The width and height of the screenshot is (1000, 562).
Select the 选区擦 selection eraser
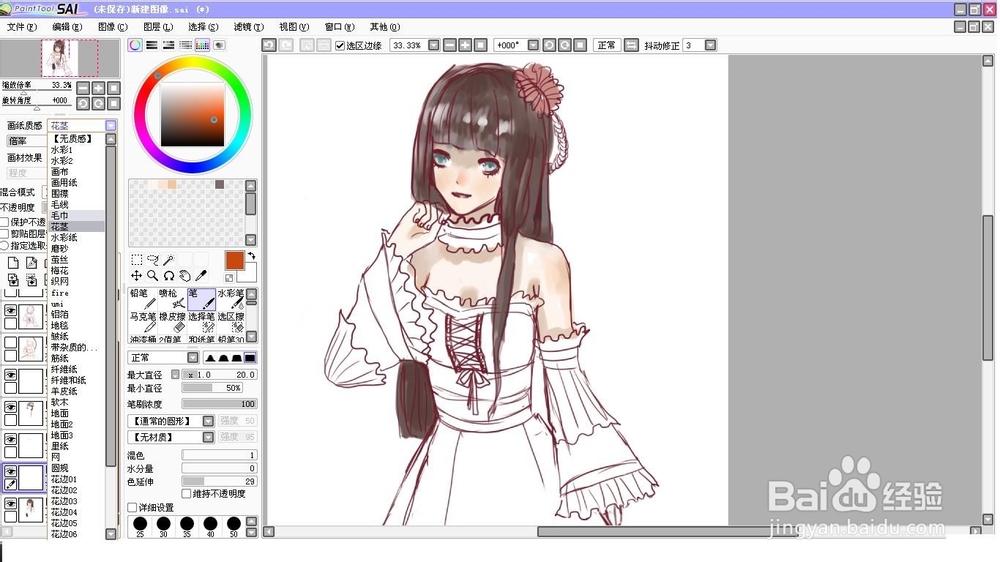coord(230,322)
